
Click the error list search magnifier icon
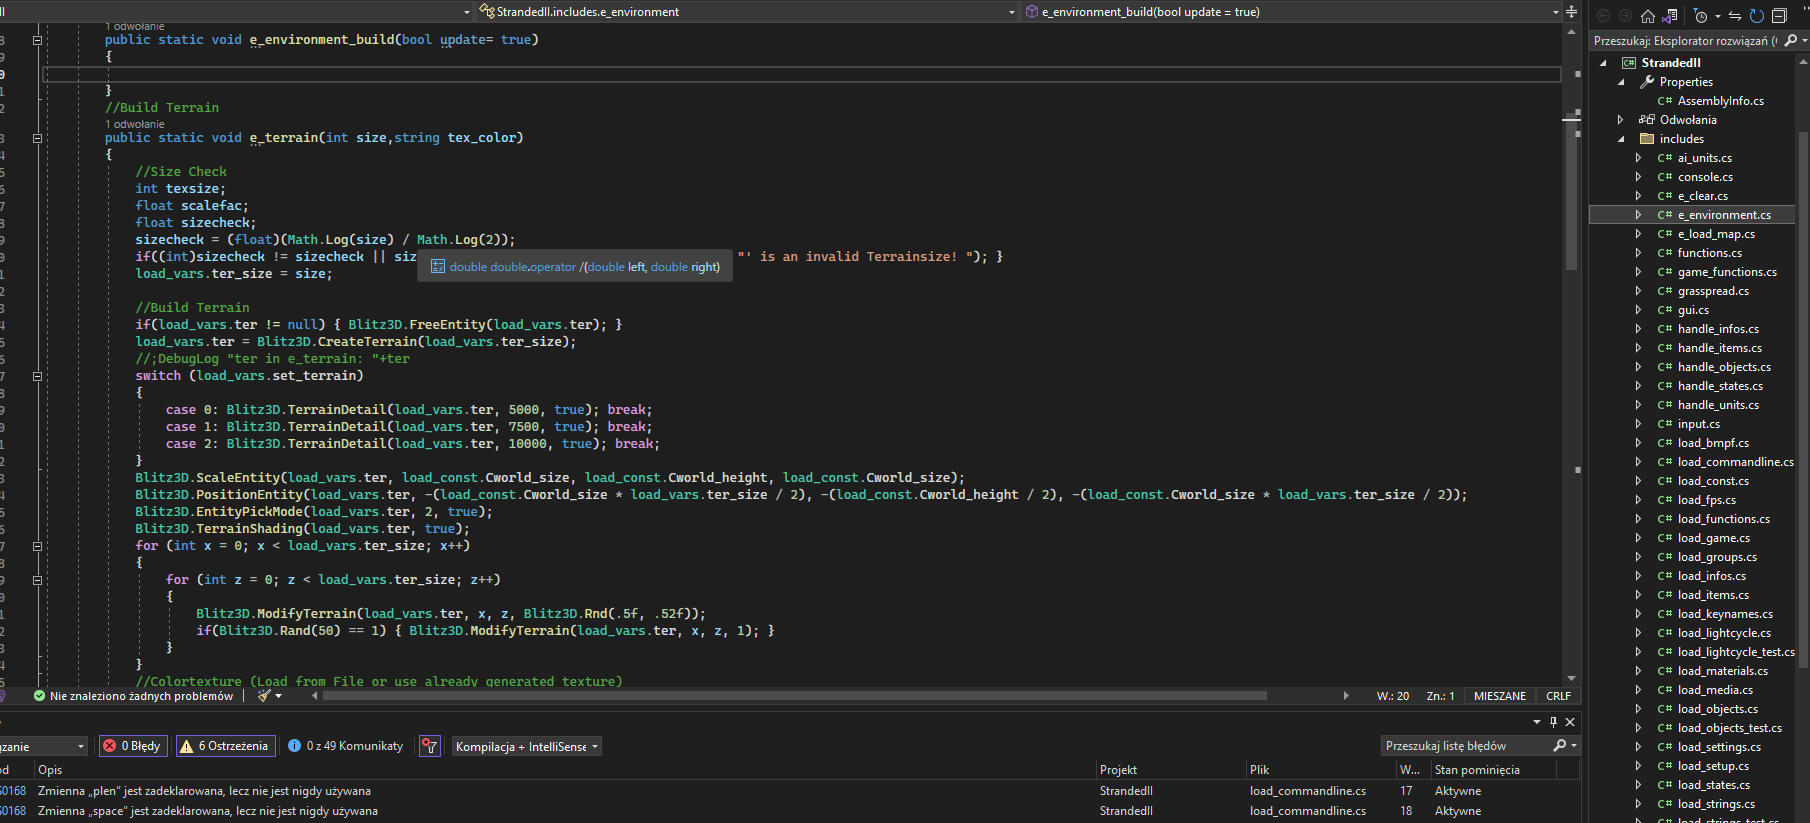(x=1559, y=746)
